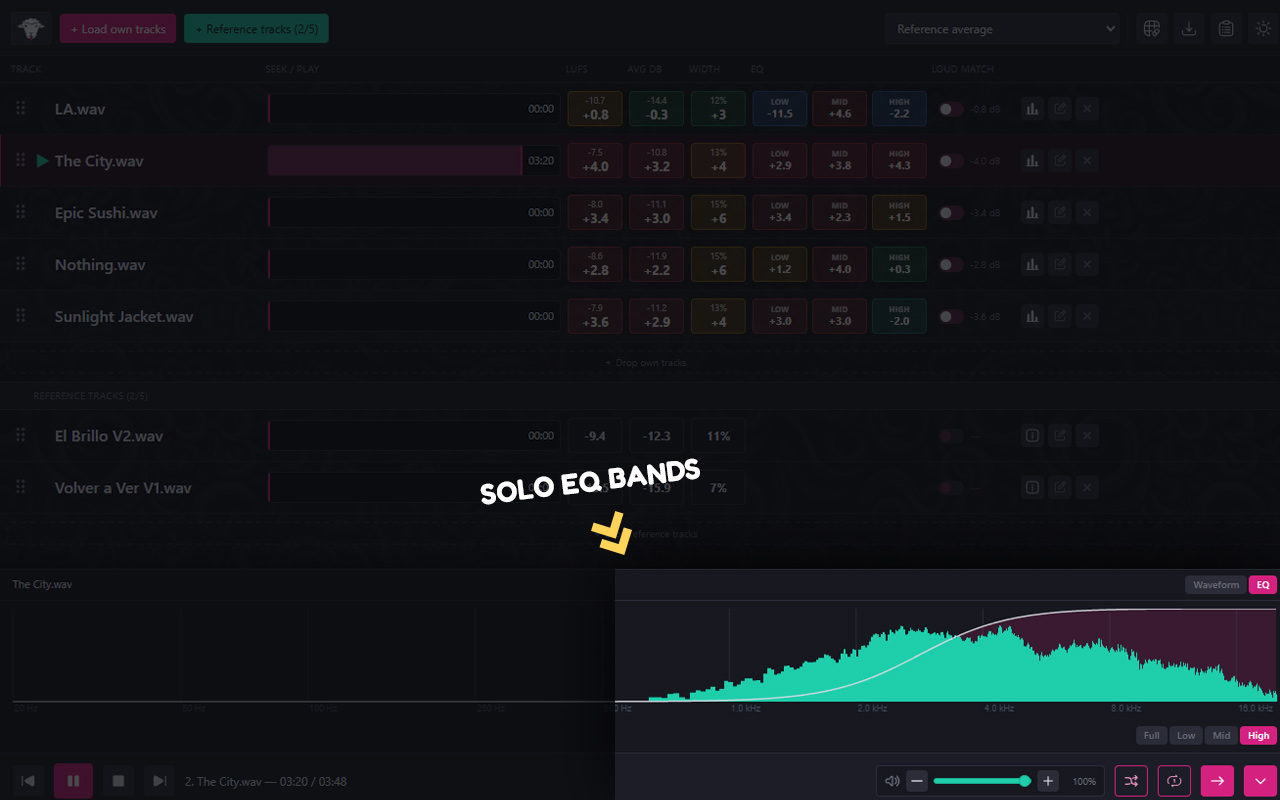Toggle loud match for LA.wav
The width and height of the screenshot is (1280, 800).
(x=951, y=109)
